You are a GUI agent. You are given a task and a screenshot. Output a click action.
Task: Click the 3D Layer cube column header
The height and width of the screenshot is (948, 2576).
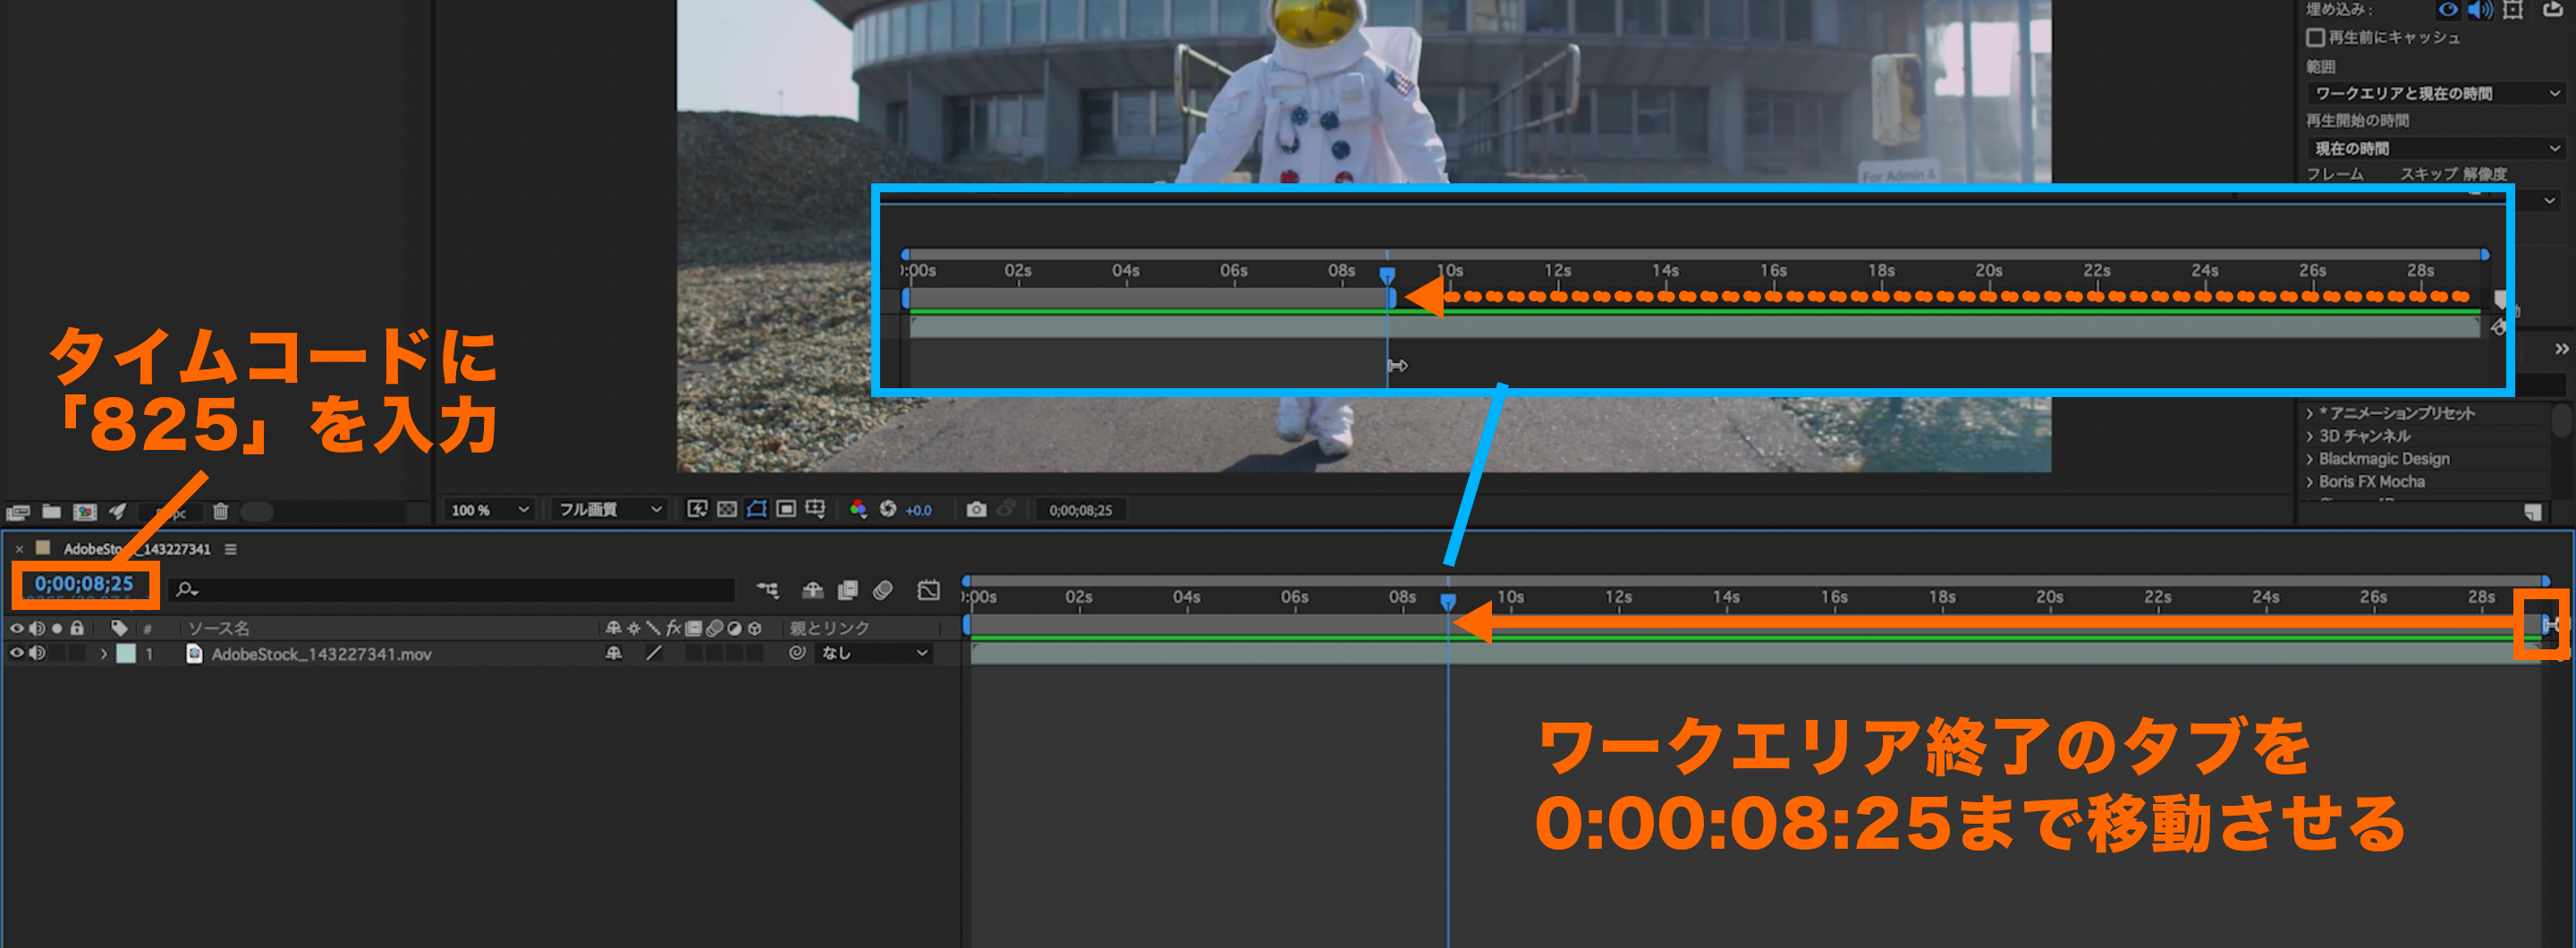(x=755, y=628)
